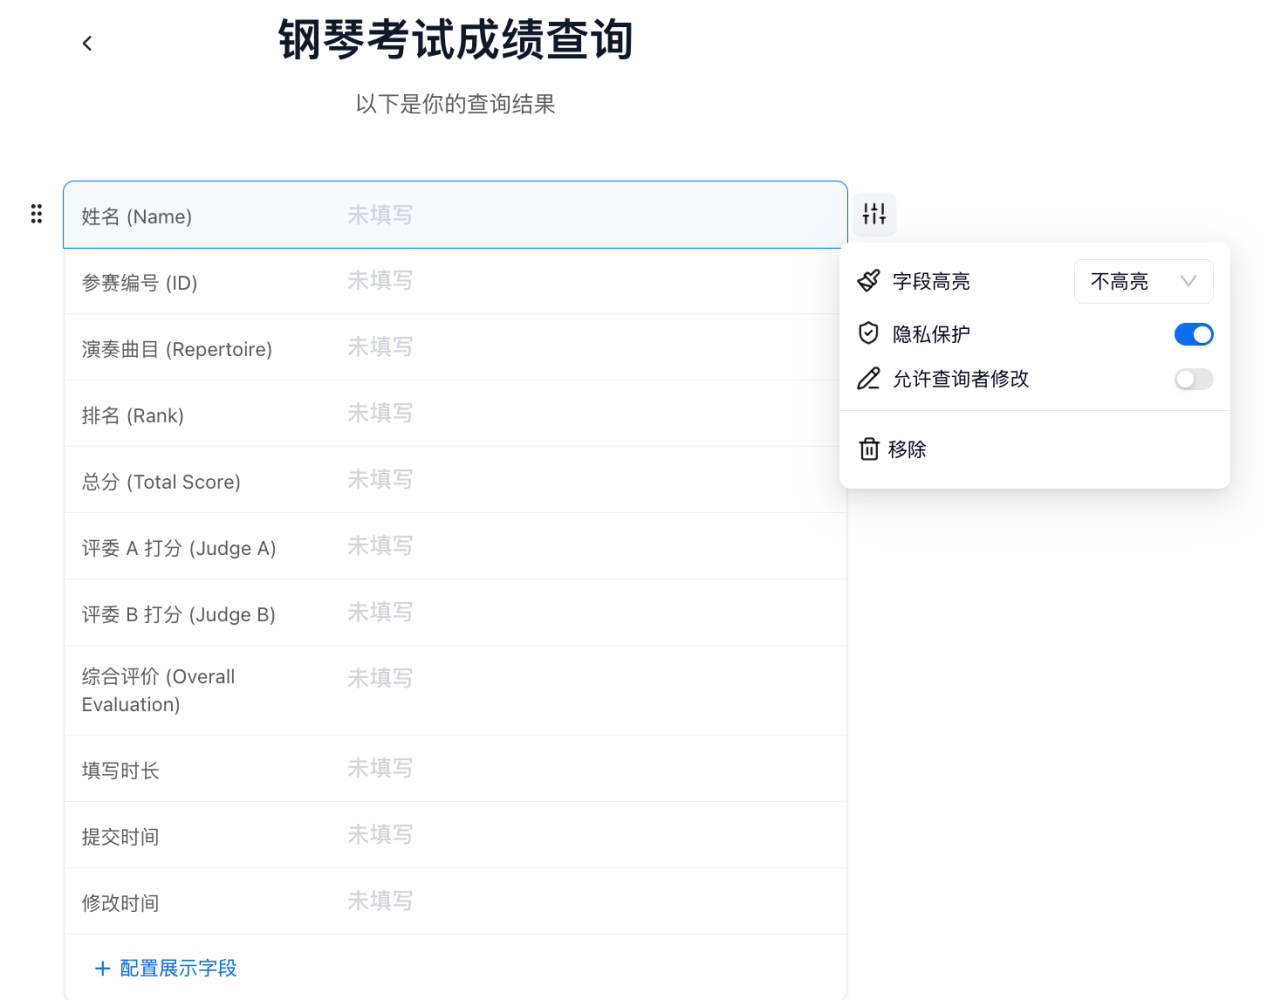Open the 不高亮 highlight dropdown

pyautogui.click(x=1143, y=281)
